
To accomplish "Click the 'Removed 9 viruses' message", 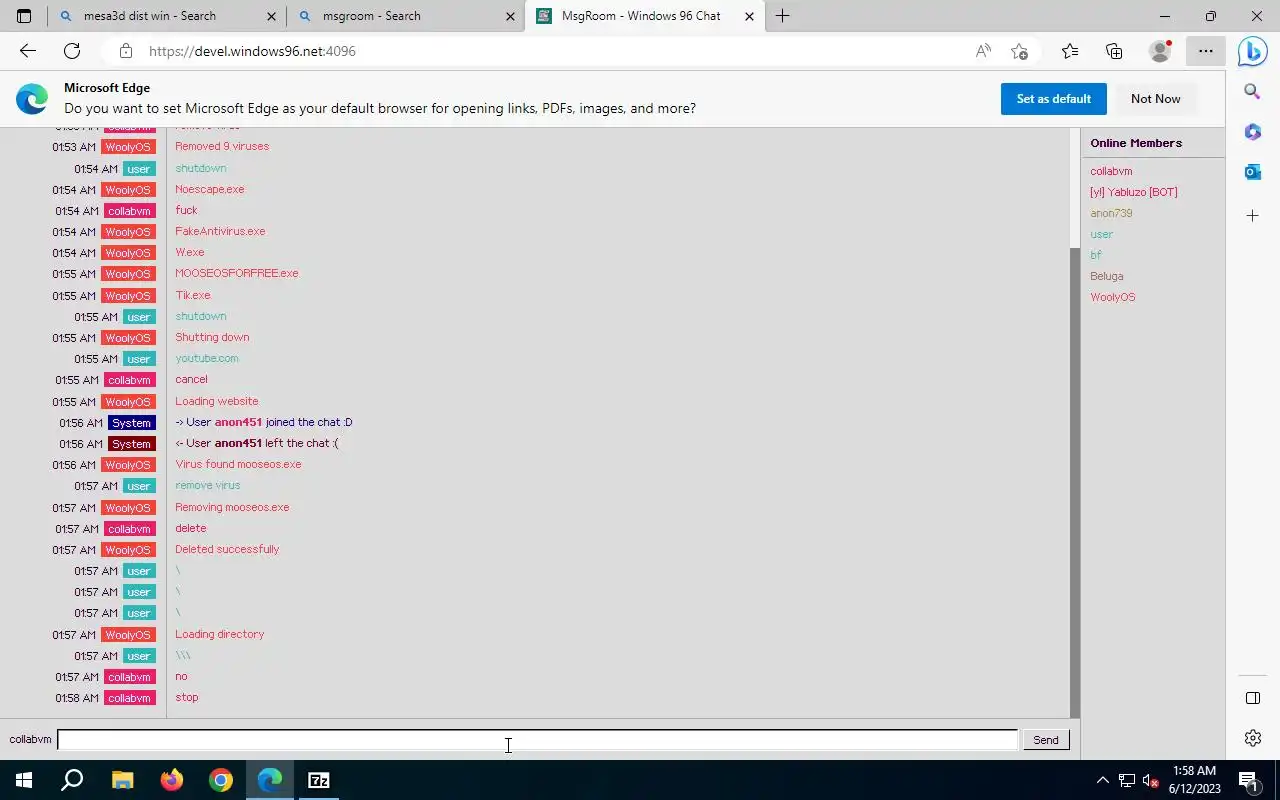I will (222, 146).
